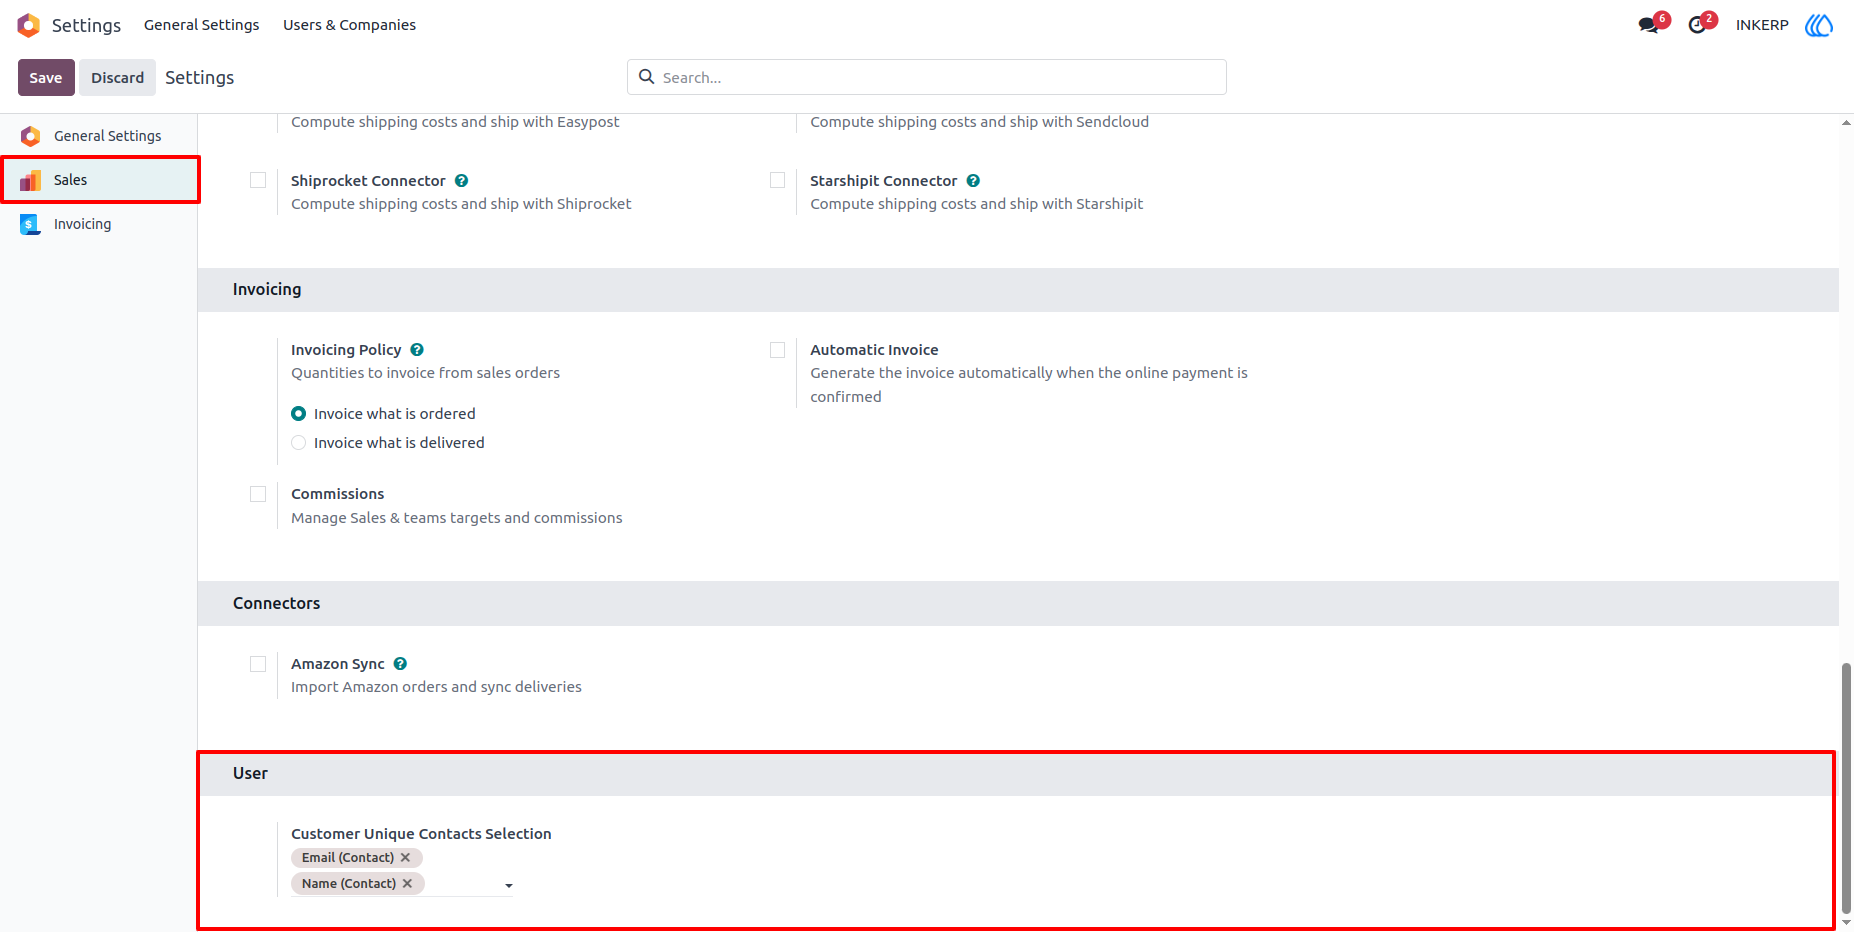
Task: Enable the Commissions checkbox
Action: (x=258, y=494)
